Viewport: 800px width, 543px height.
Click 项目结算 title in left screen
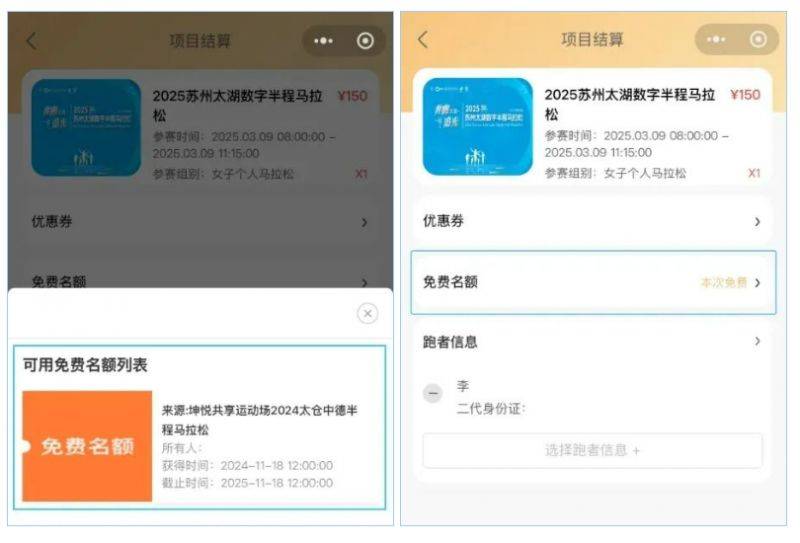coord(200,41)
